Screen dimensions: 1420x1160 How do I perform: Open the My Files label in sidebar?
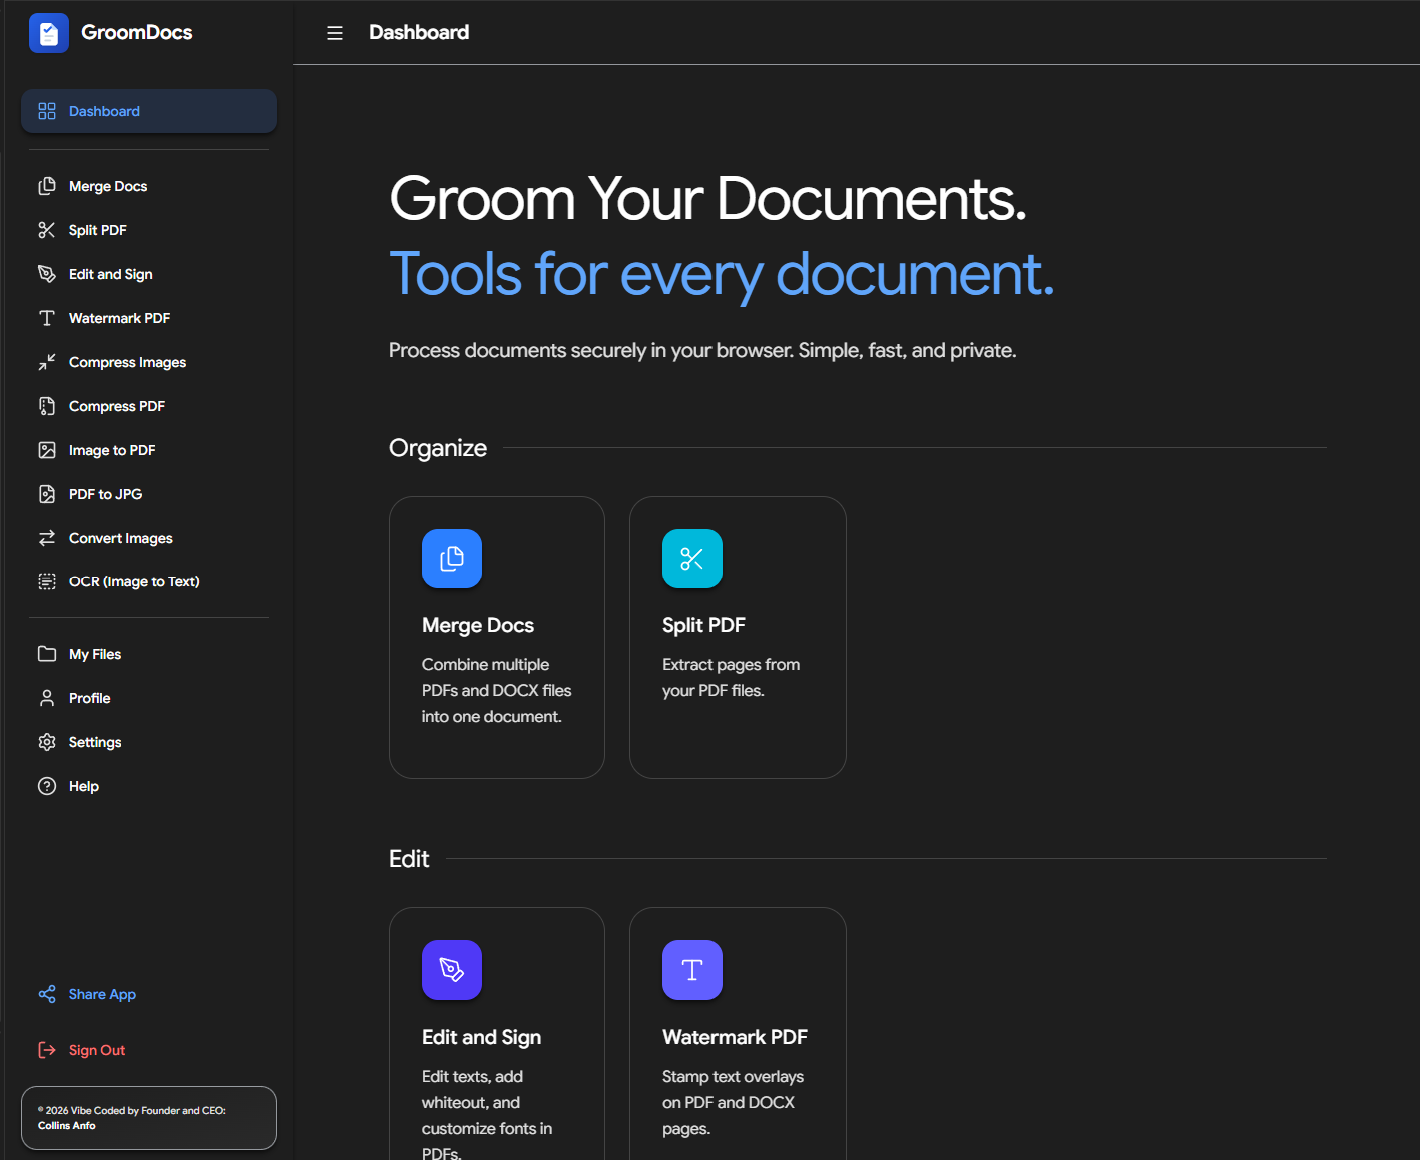(x=95, y=654)
